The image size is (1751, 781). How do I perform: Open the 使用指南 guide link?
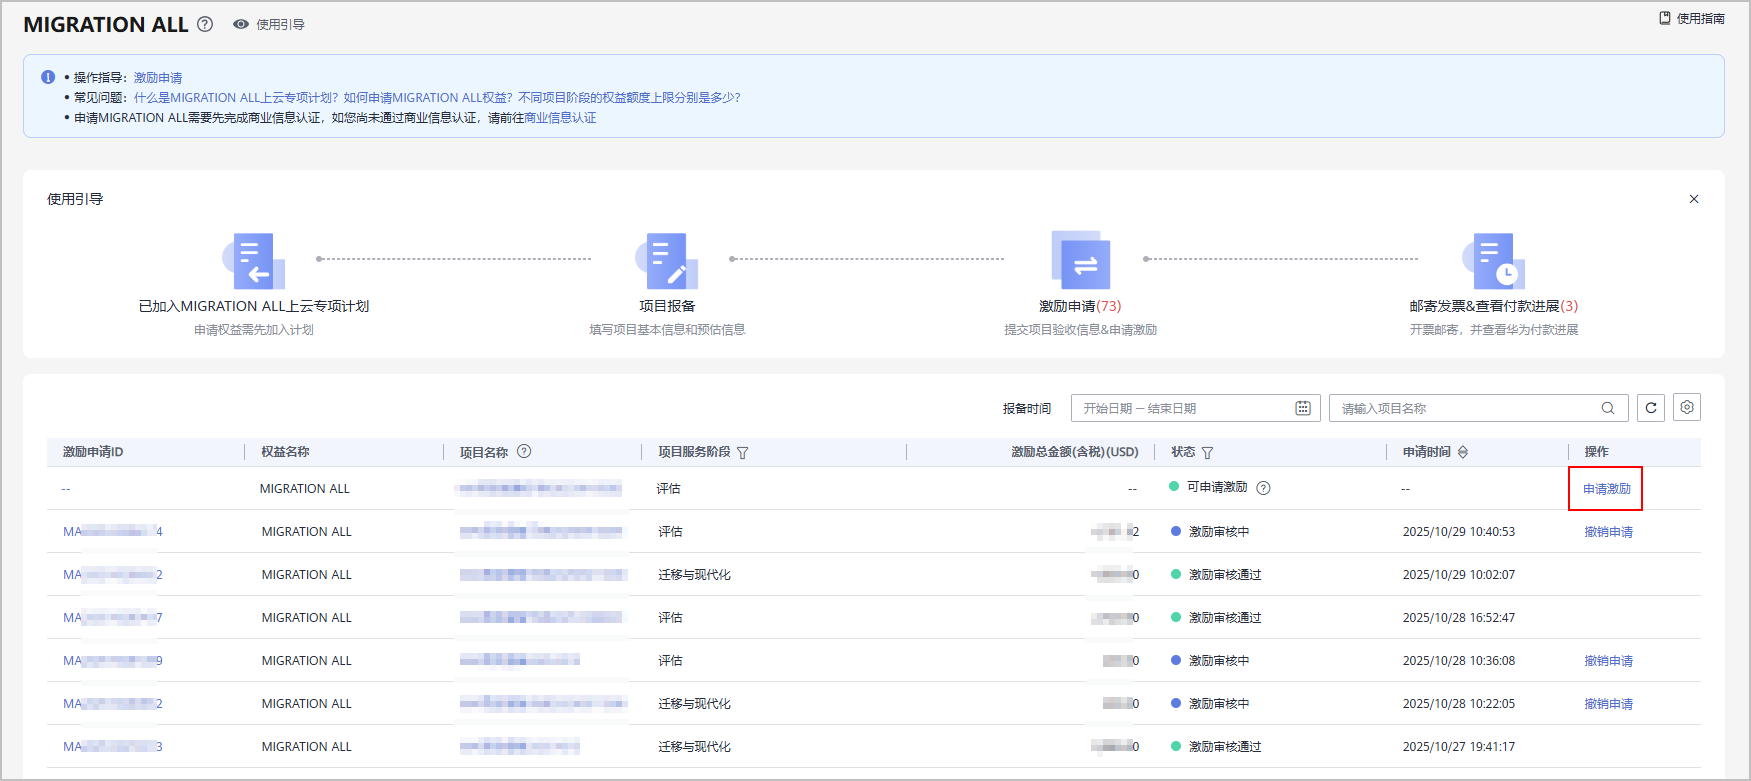[1692, 18]
